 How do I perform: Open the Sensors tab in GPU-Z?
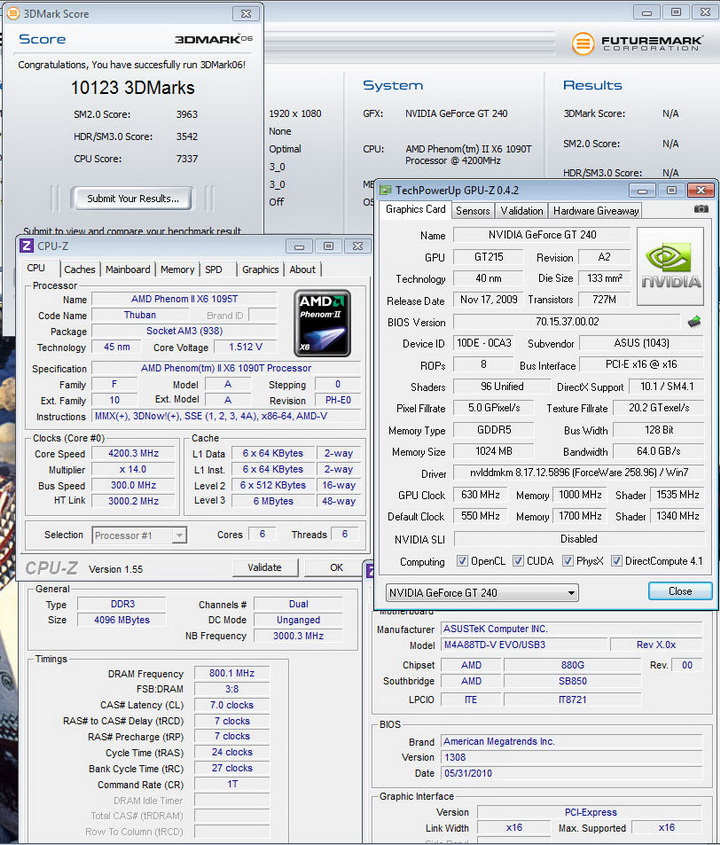(473, 211)
